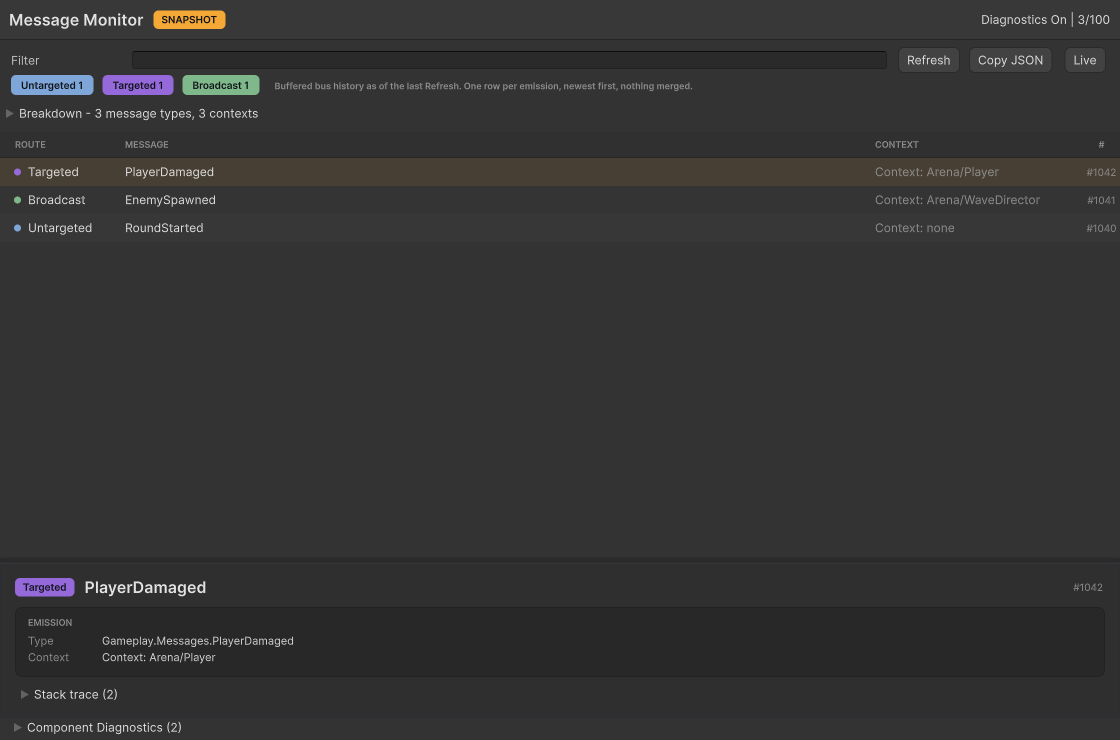Expand the Breakdown section
The image size is (1120, 740).
[x=132, y=114]
